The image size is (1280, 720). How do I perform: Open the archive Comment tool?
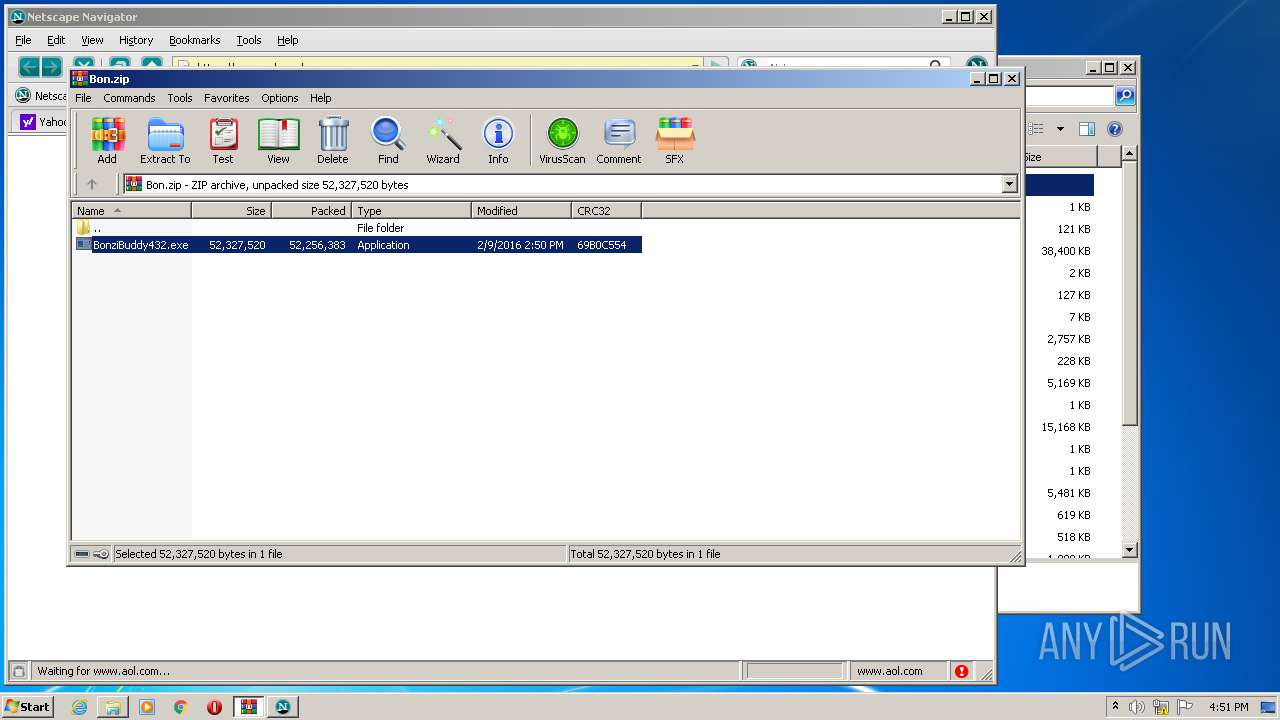[619, 140]
